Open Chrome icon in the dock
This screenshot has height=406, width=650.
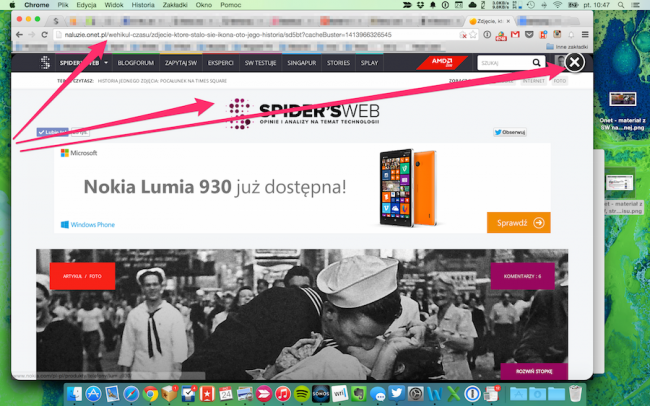150,393
